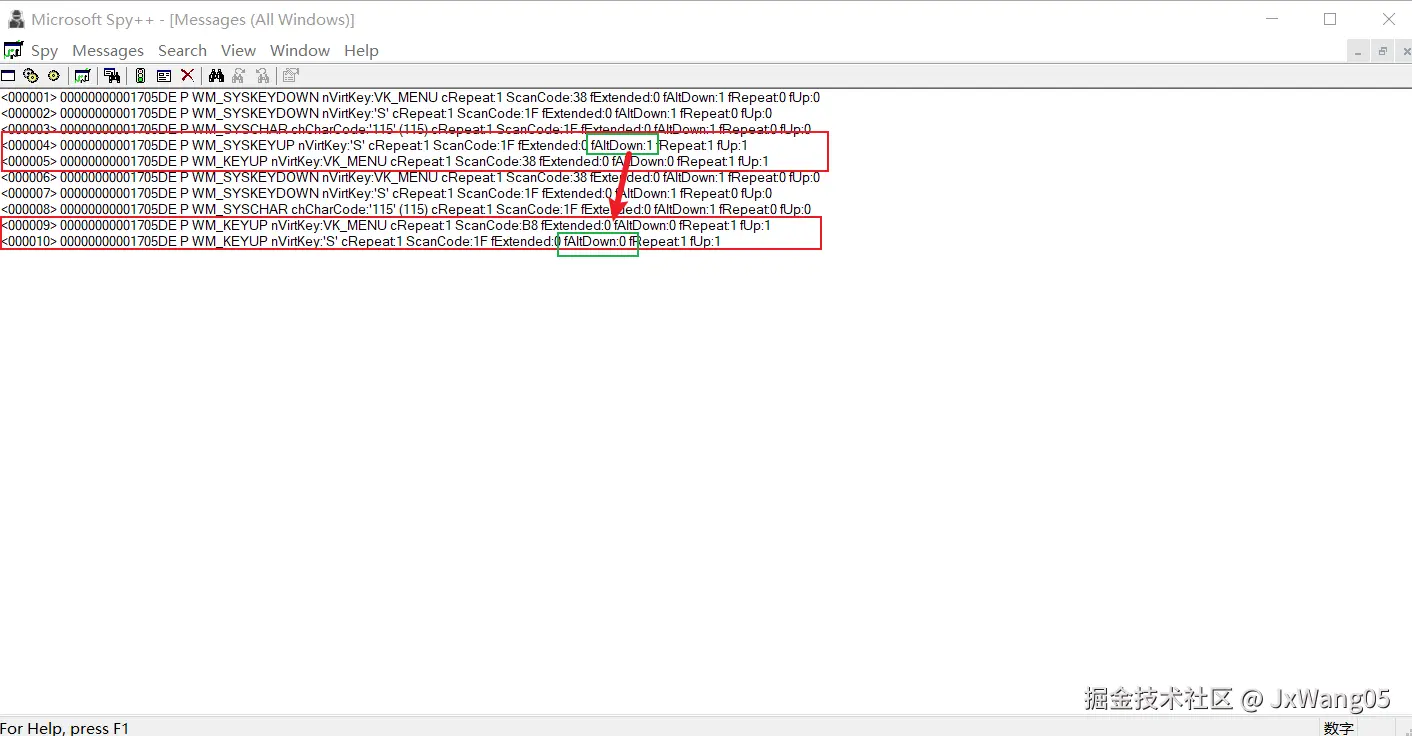
Task: Toggle message logging with the traffic light icon
Action: point(140,76)
